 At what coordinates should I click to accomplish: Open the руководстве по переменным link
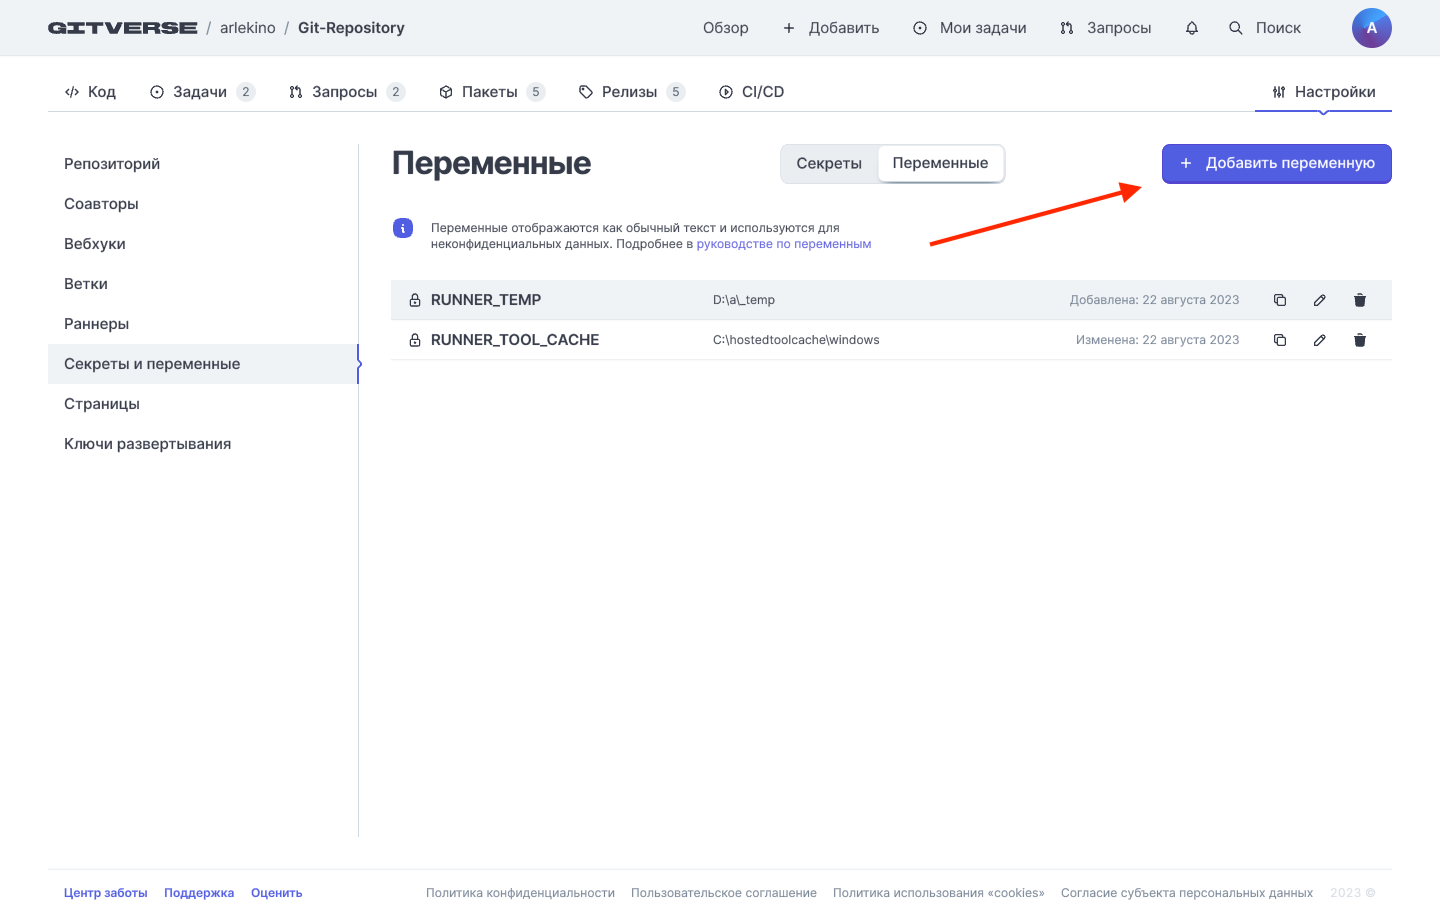pyautogui.click(x=783, y=244)
